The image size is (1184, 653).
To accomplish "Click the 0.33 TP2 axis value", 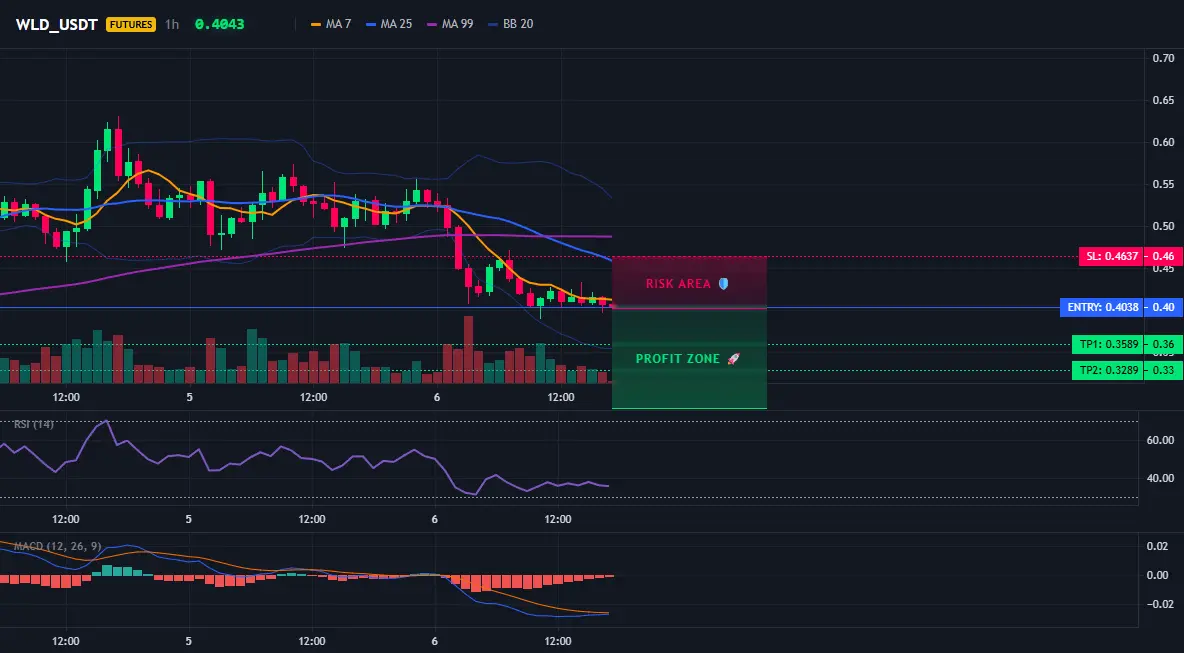I will [1164, 371].
